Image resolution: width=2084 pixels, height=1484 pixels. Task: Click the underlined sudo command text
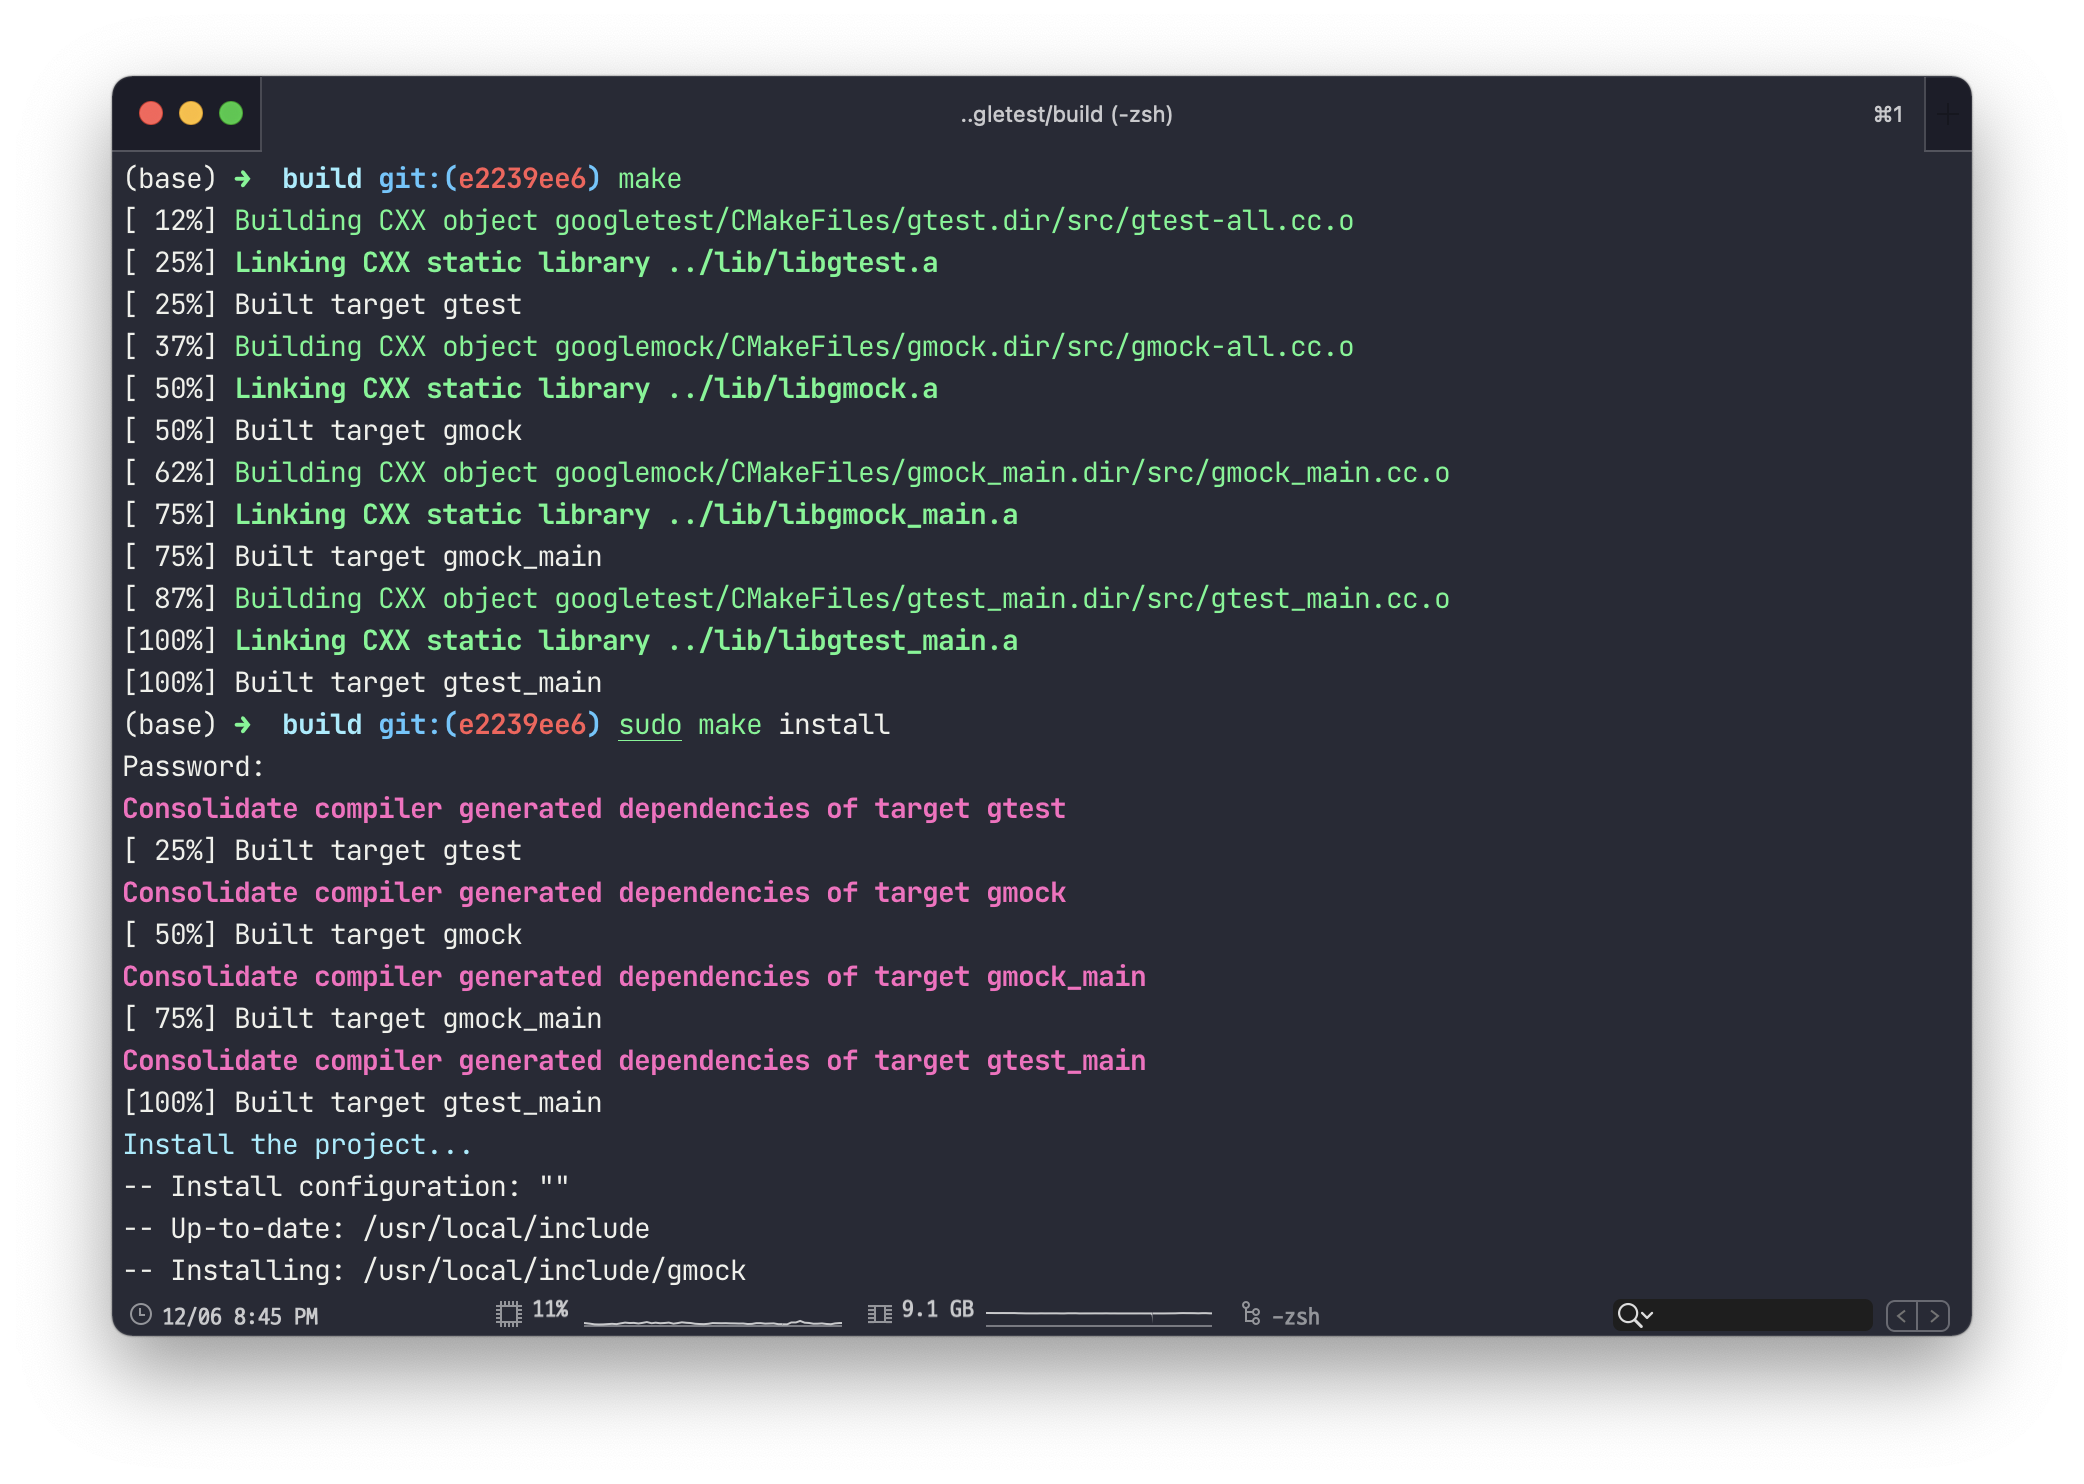[650, 724]
